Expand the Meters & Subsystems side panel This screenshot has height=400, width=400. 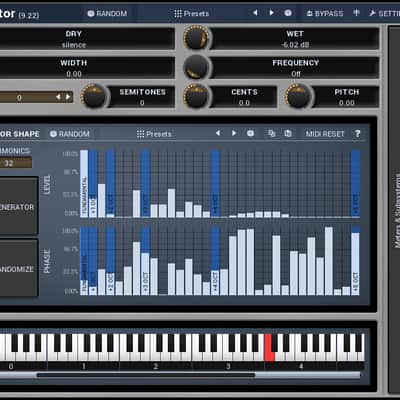point(395,210)
